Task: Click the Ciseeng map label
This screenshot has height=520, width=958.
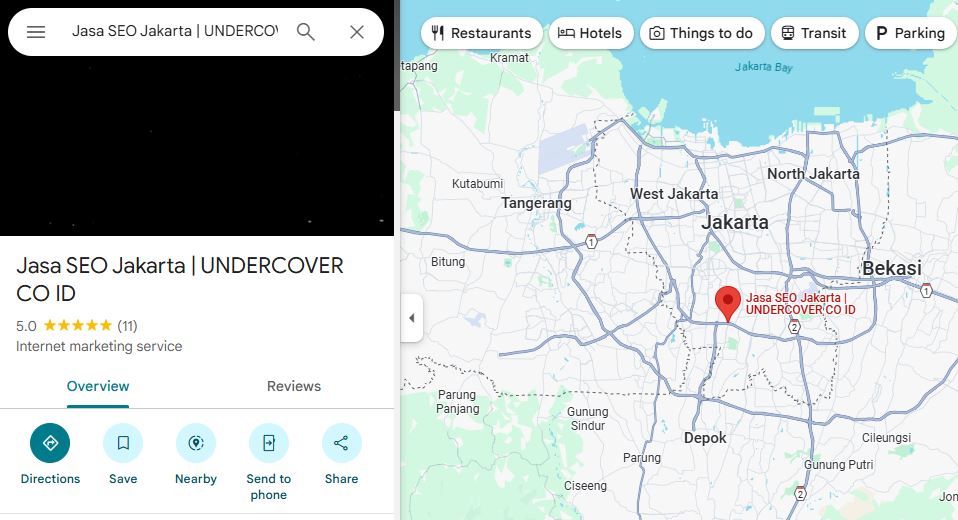Action: [x=585, y=486]
